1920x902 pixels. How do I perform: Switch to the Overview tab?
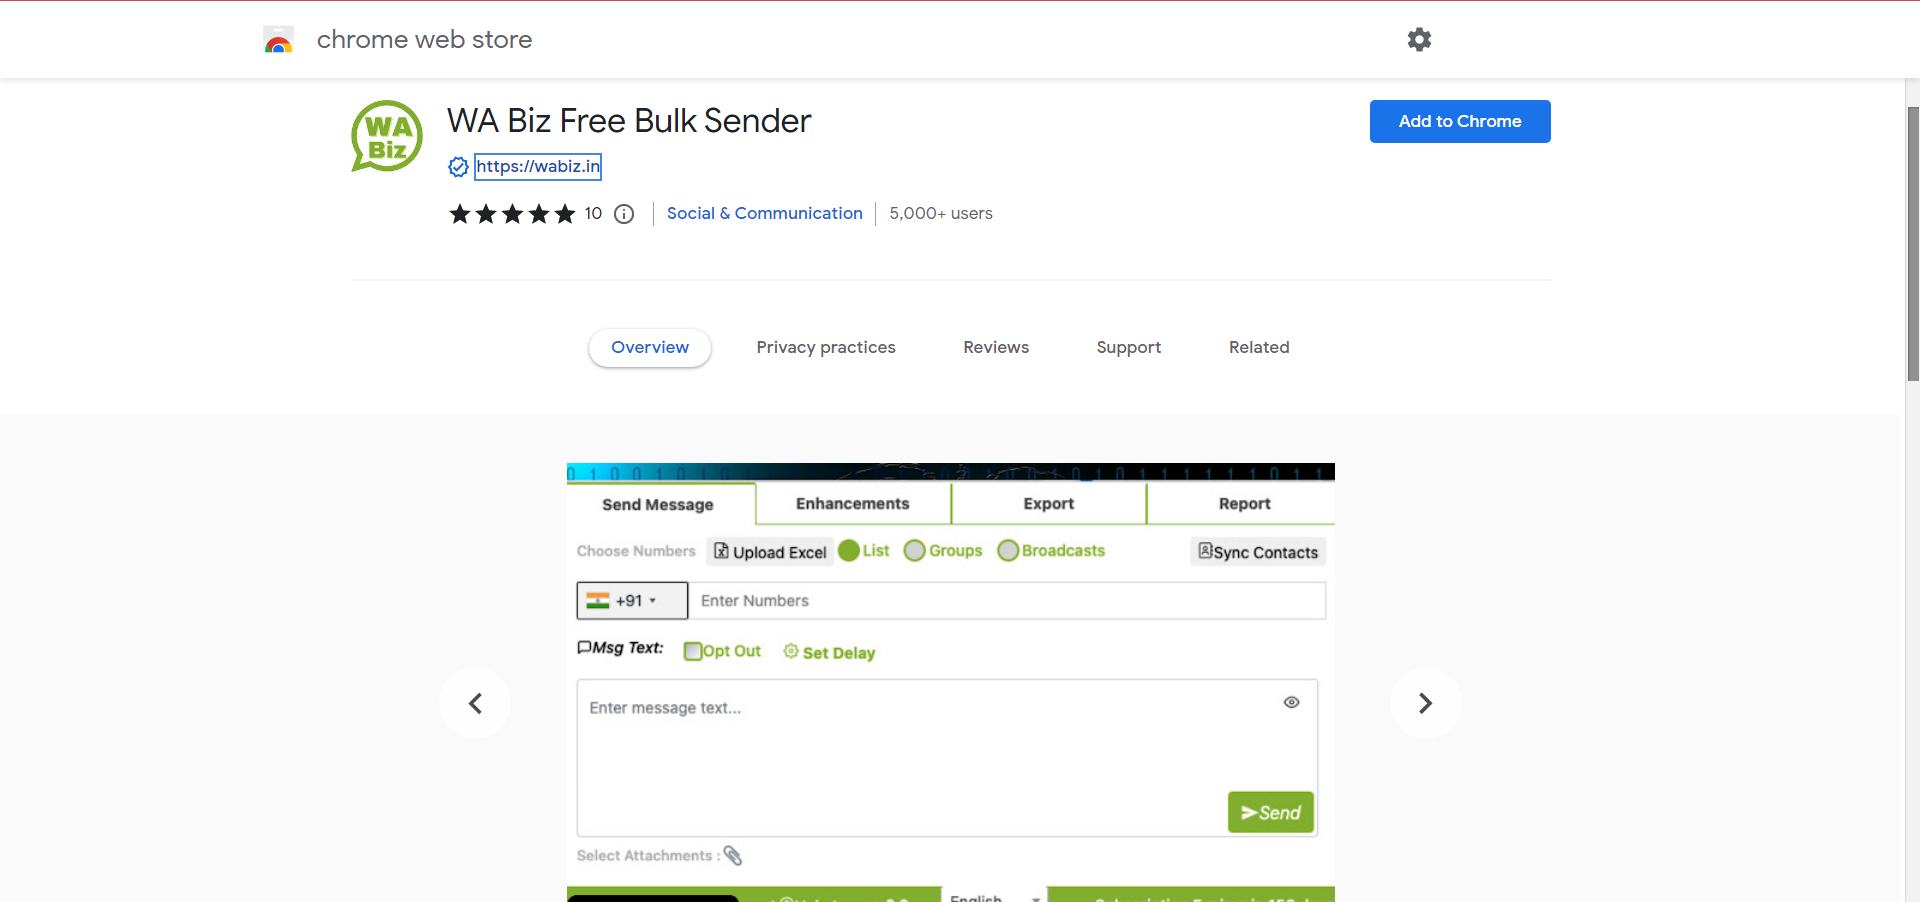point(650,347)
